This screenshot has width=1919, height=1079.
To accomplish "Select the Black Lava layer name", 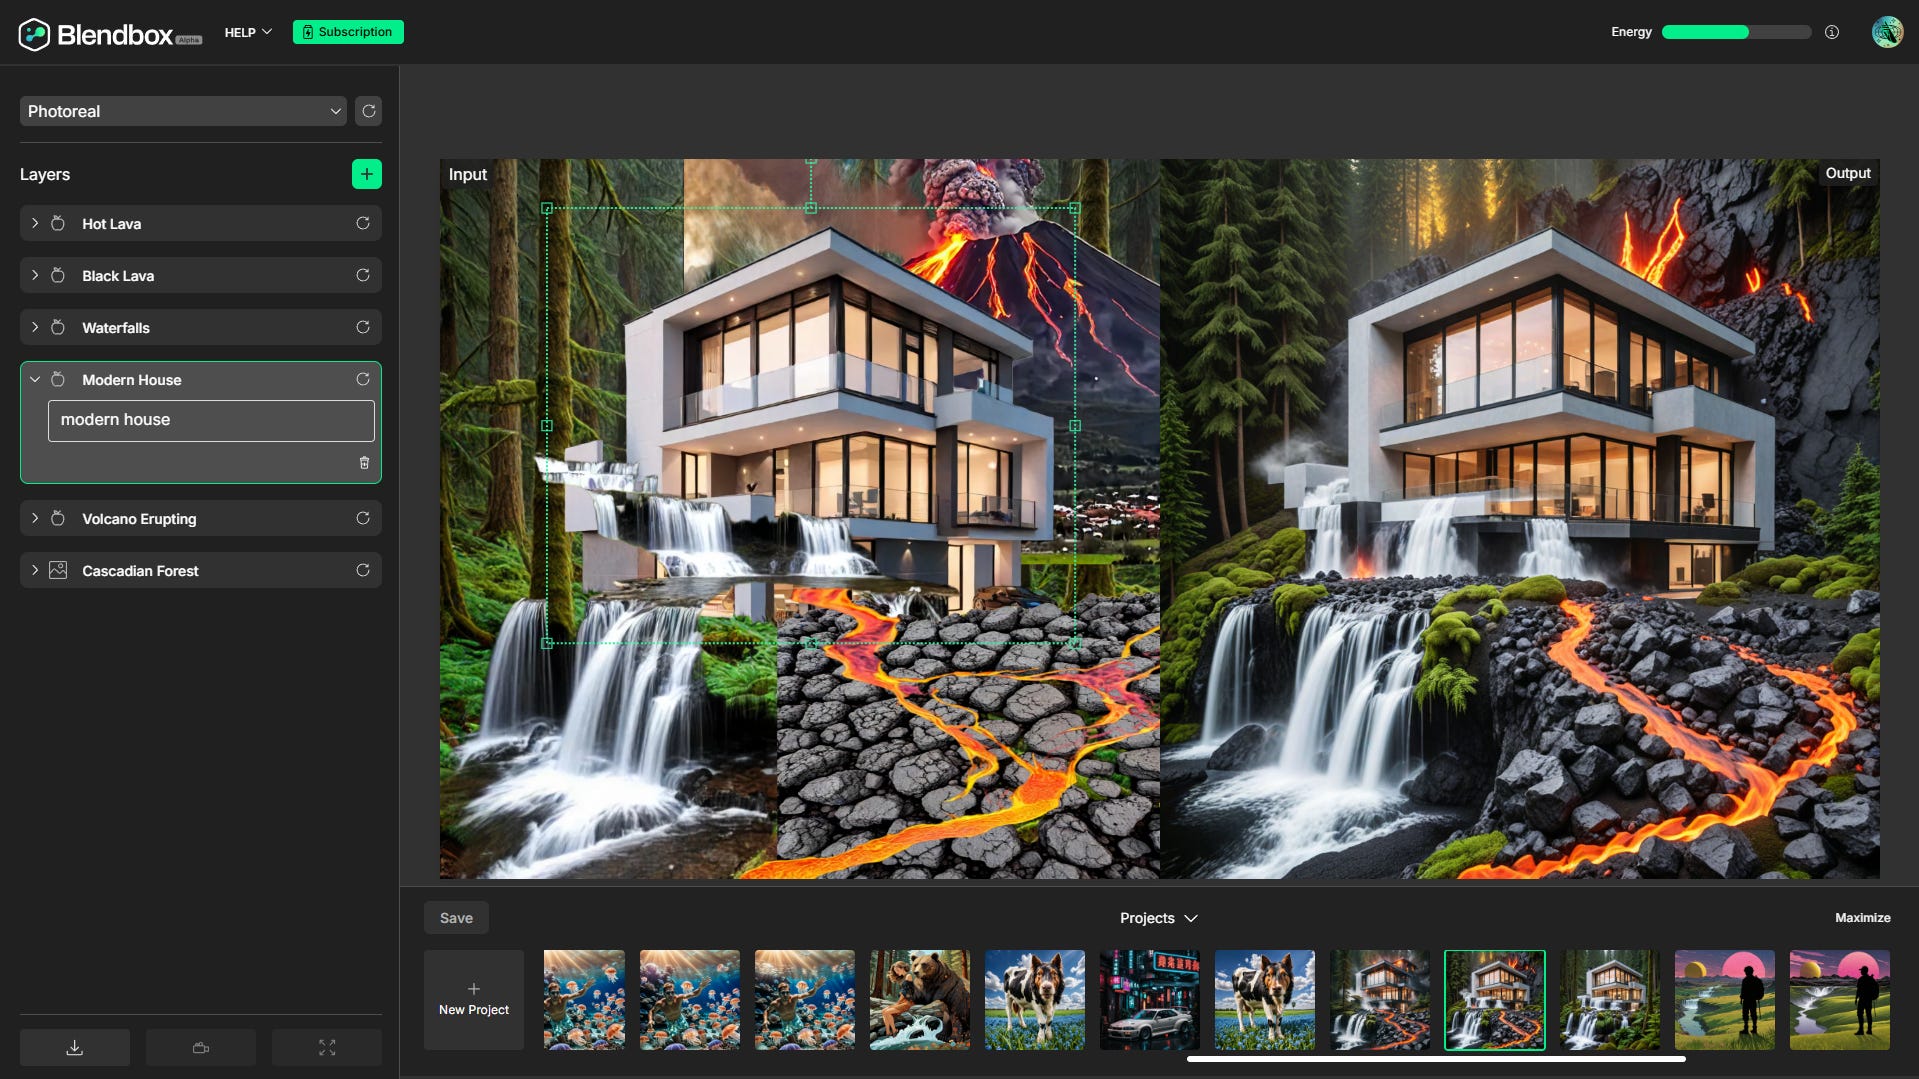I will pos(118,276).
